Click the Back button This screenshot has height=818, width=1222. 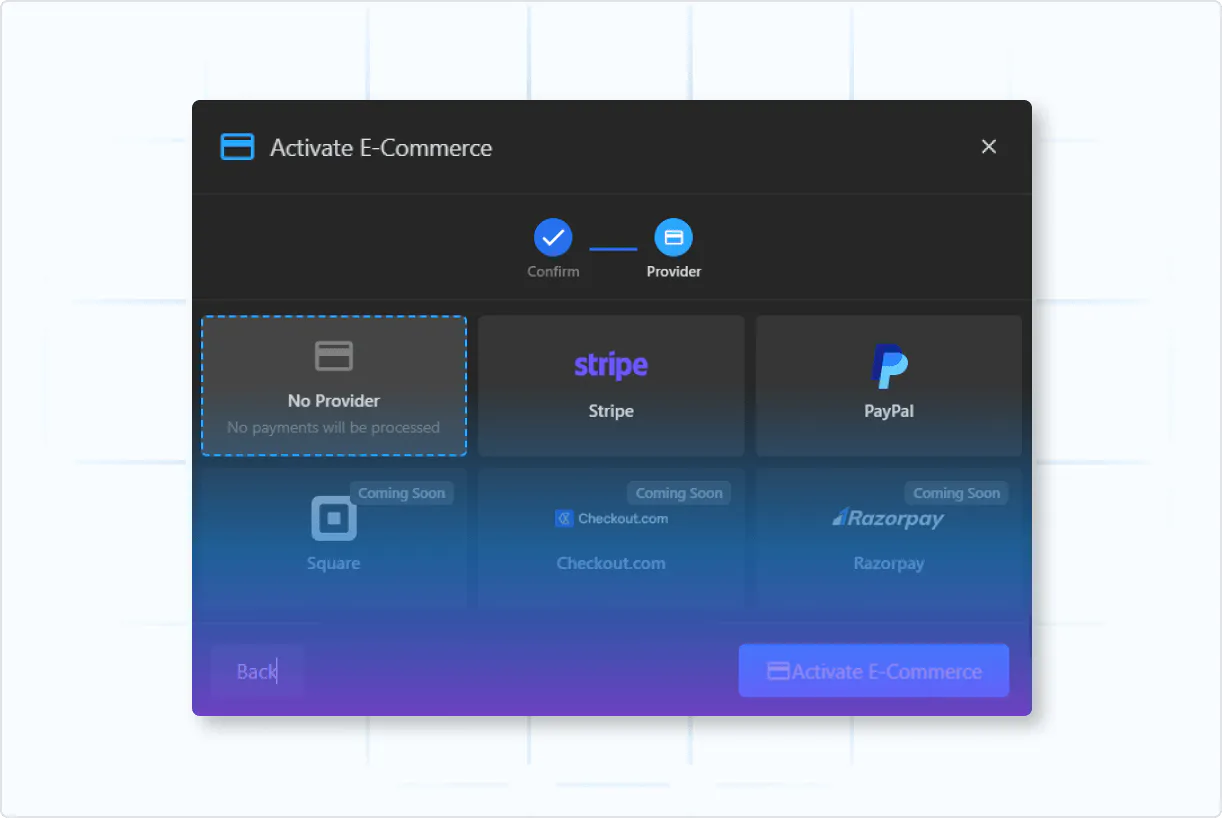tap(257, 671)
